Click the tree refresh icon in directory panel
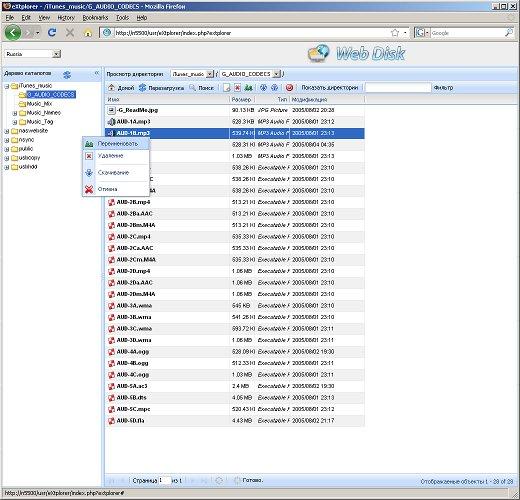This screenshot has width=520, height=500. point(67,75)
